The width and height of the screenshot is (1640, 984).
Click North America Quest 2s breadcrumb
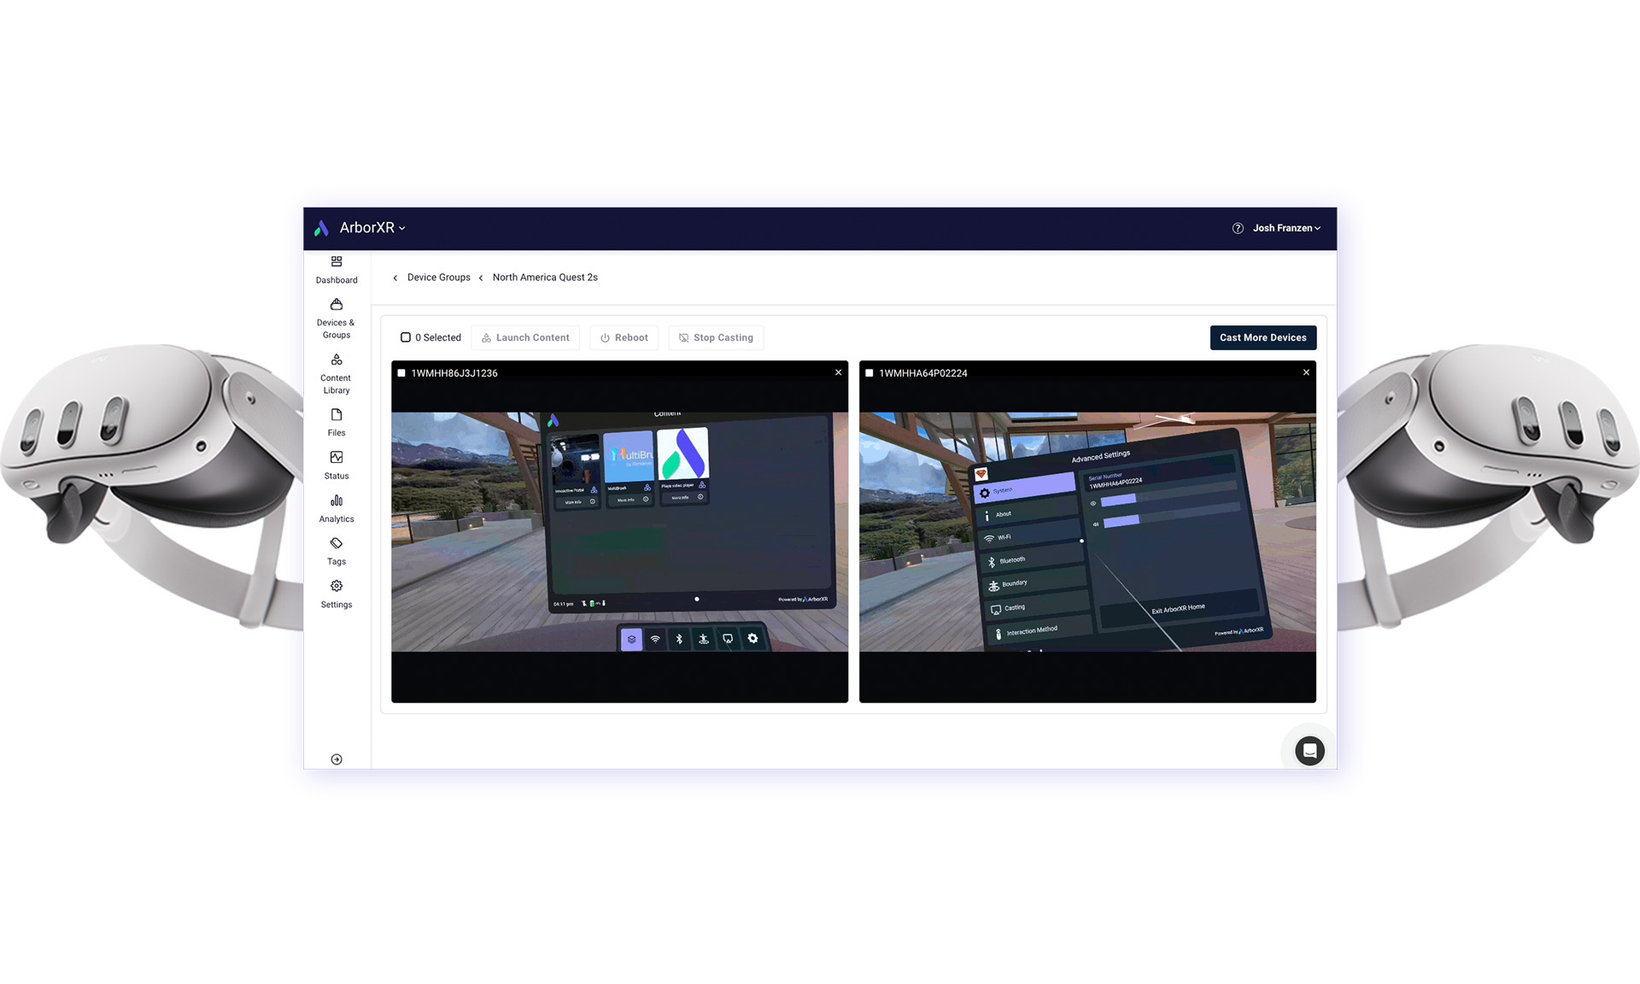(545, 277)
